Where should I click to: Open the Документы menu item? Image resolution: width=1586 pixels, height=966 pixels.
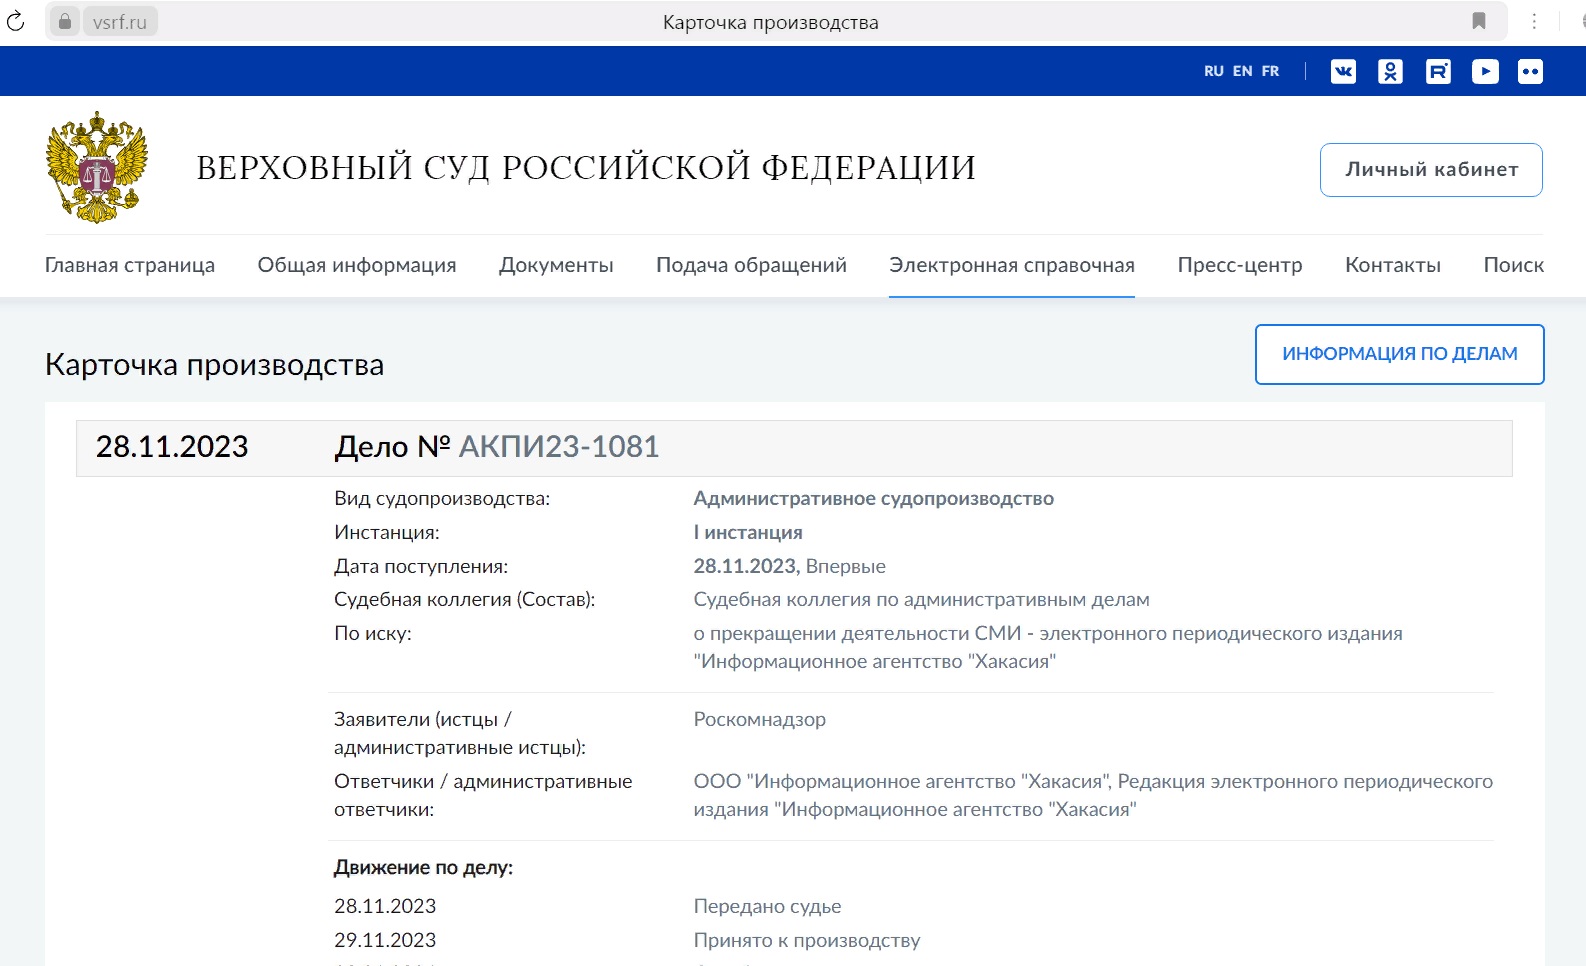pos(556,265)
